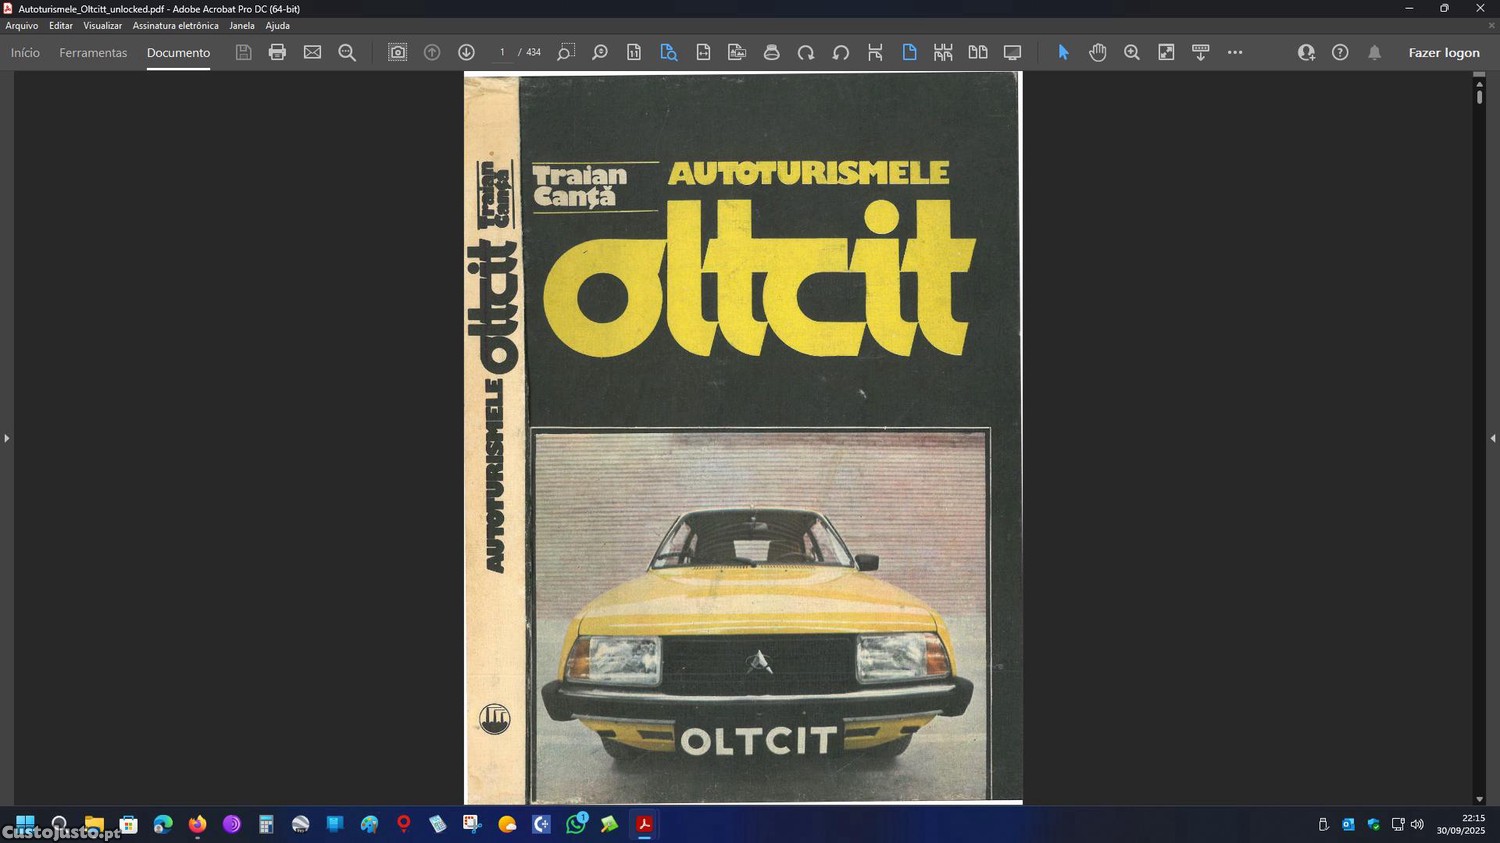Enable the arrow selection tool

(1063, 52)
